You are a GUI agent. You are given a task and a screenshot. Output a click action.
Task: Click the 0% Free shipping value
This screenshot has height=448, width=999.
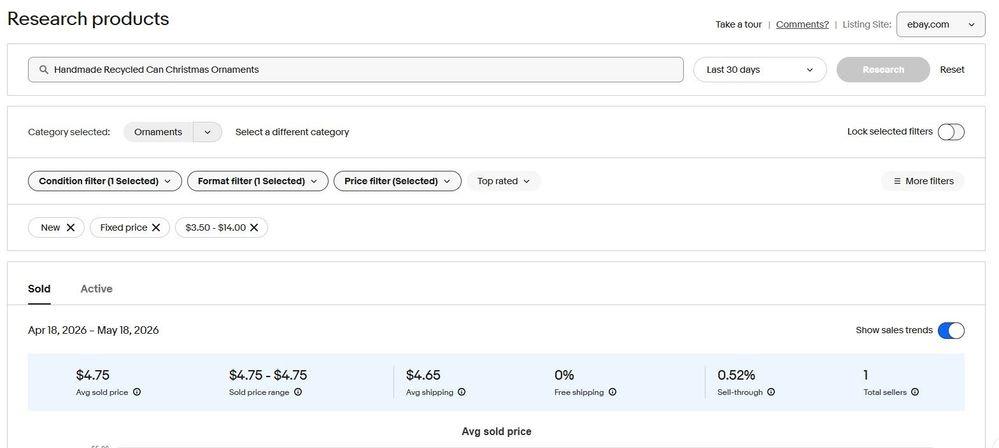click(564, 375)
